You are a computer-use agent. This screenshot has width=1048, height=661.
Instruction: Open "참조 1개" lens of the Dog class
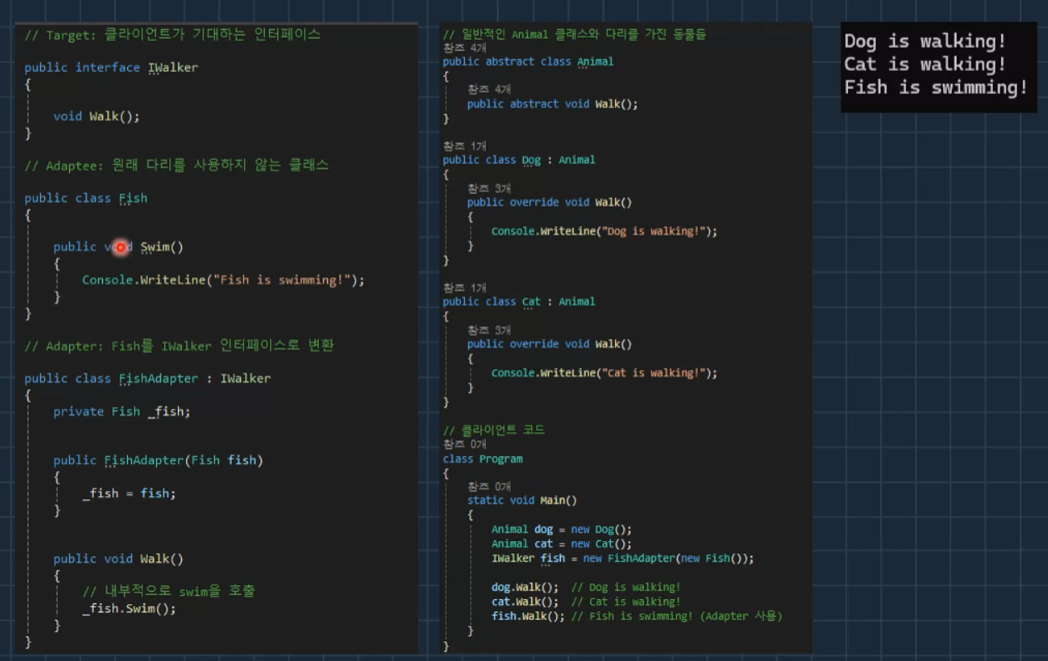point(465,146)
